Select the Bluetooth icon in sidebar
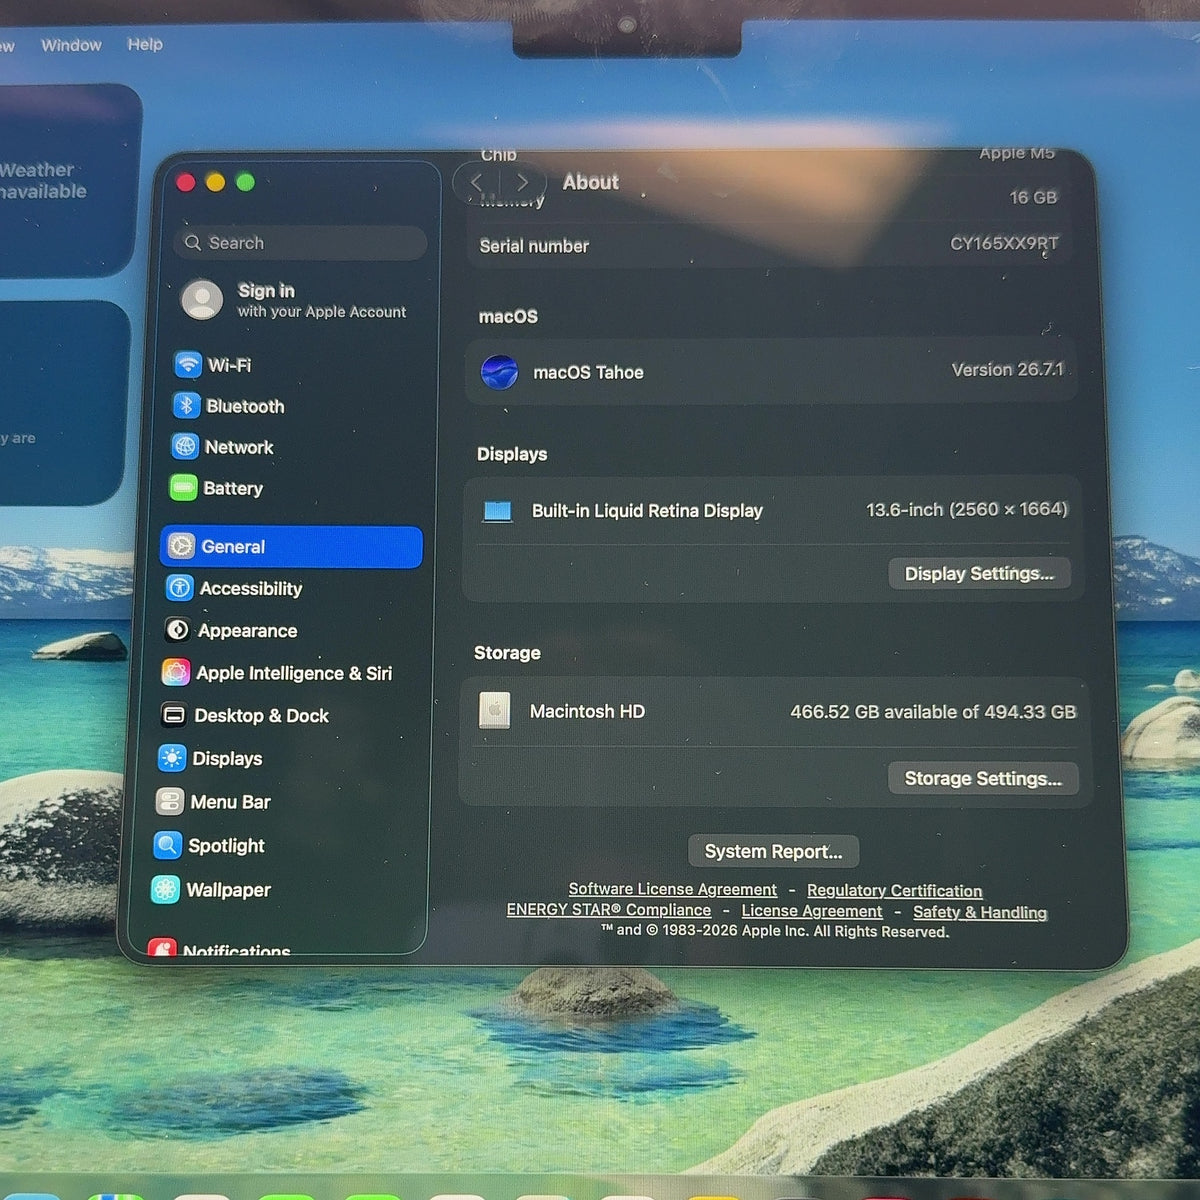Image resolution: width=1200 pixels, height=1200 pixels. pos(186,406)
